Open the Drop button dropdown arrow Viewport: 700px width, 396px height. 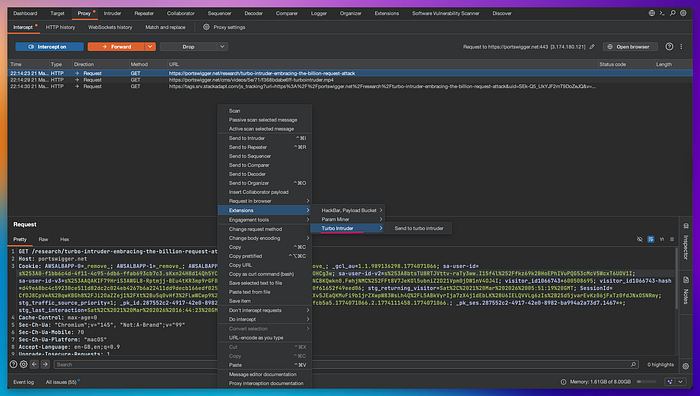point(222,46)
